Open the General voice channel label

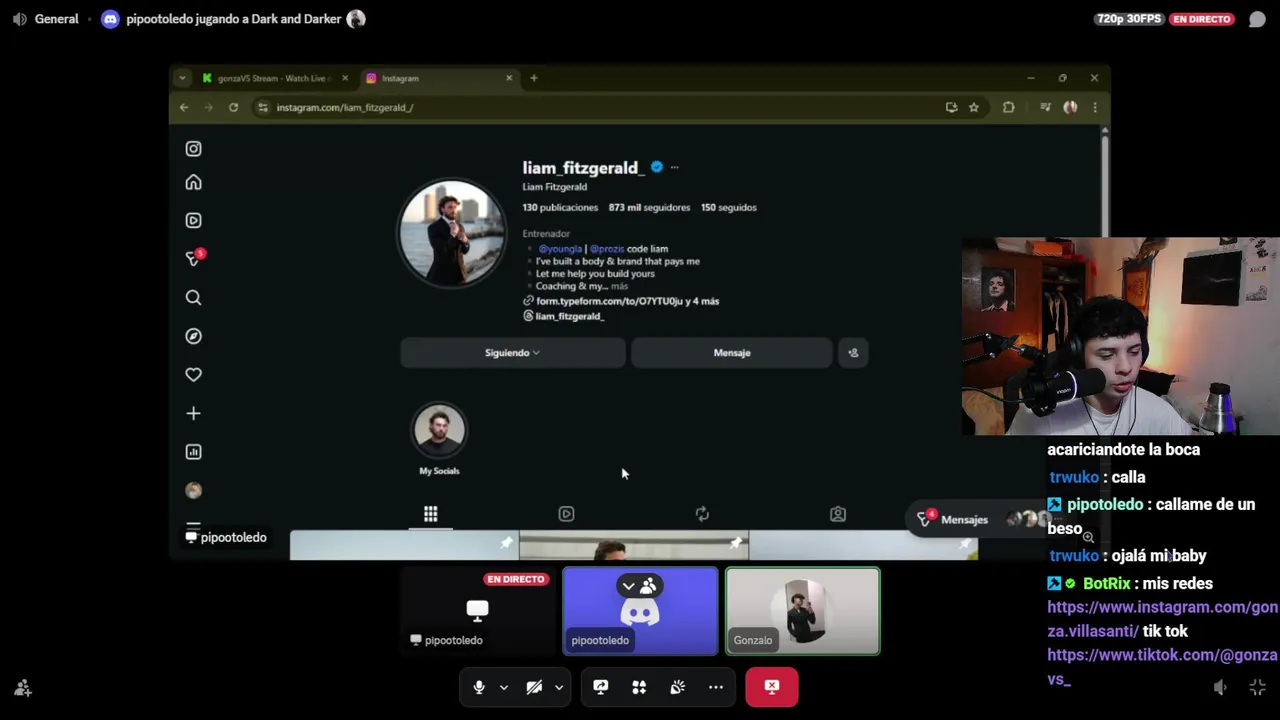[56, 19]
